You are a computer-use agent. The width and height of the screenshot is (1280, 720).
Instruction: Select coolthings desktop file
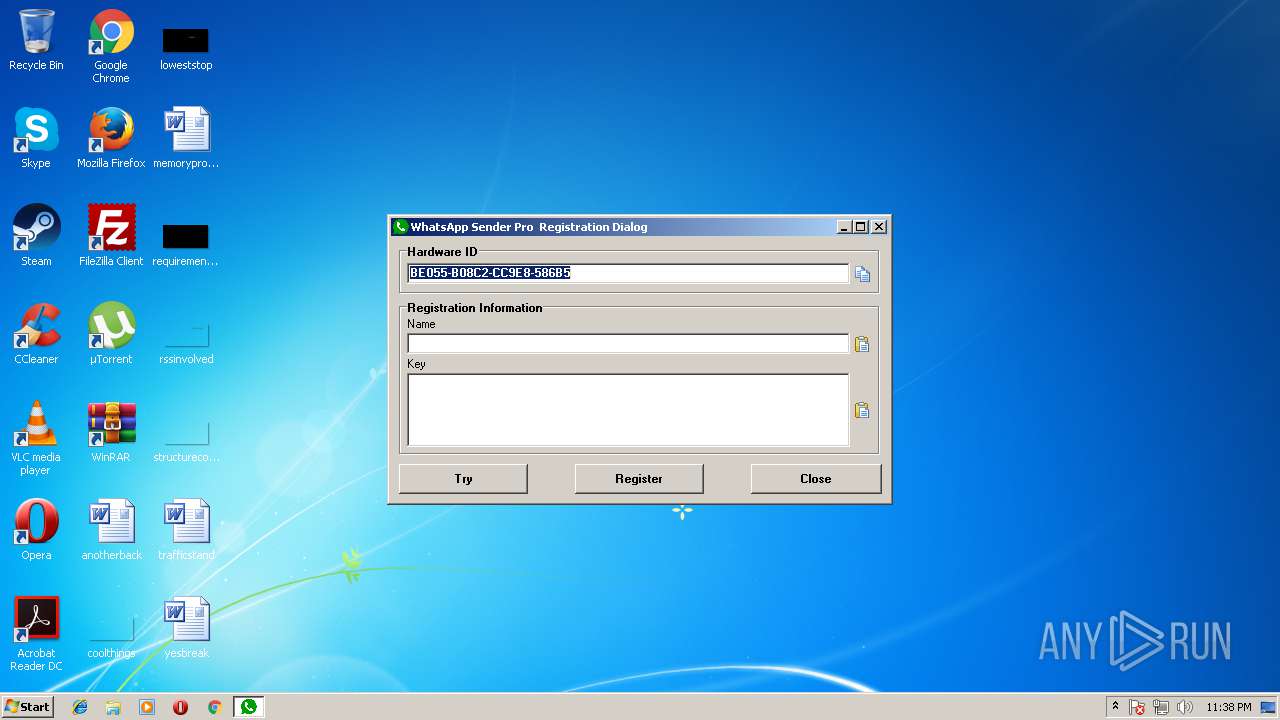[x=111, y=635]
